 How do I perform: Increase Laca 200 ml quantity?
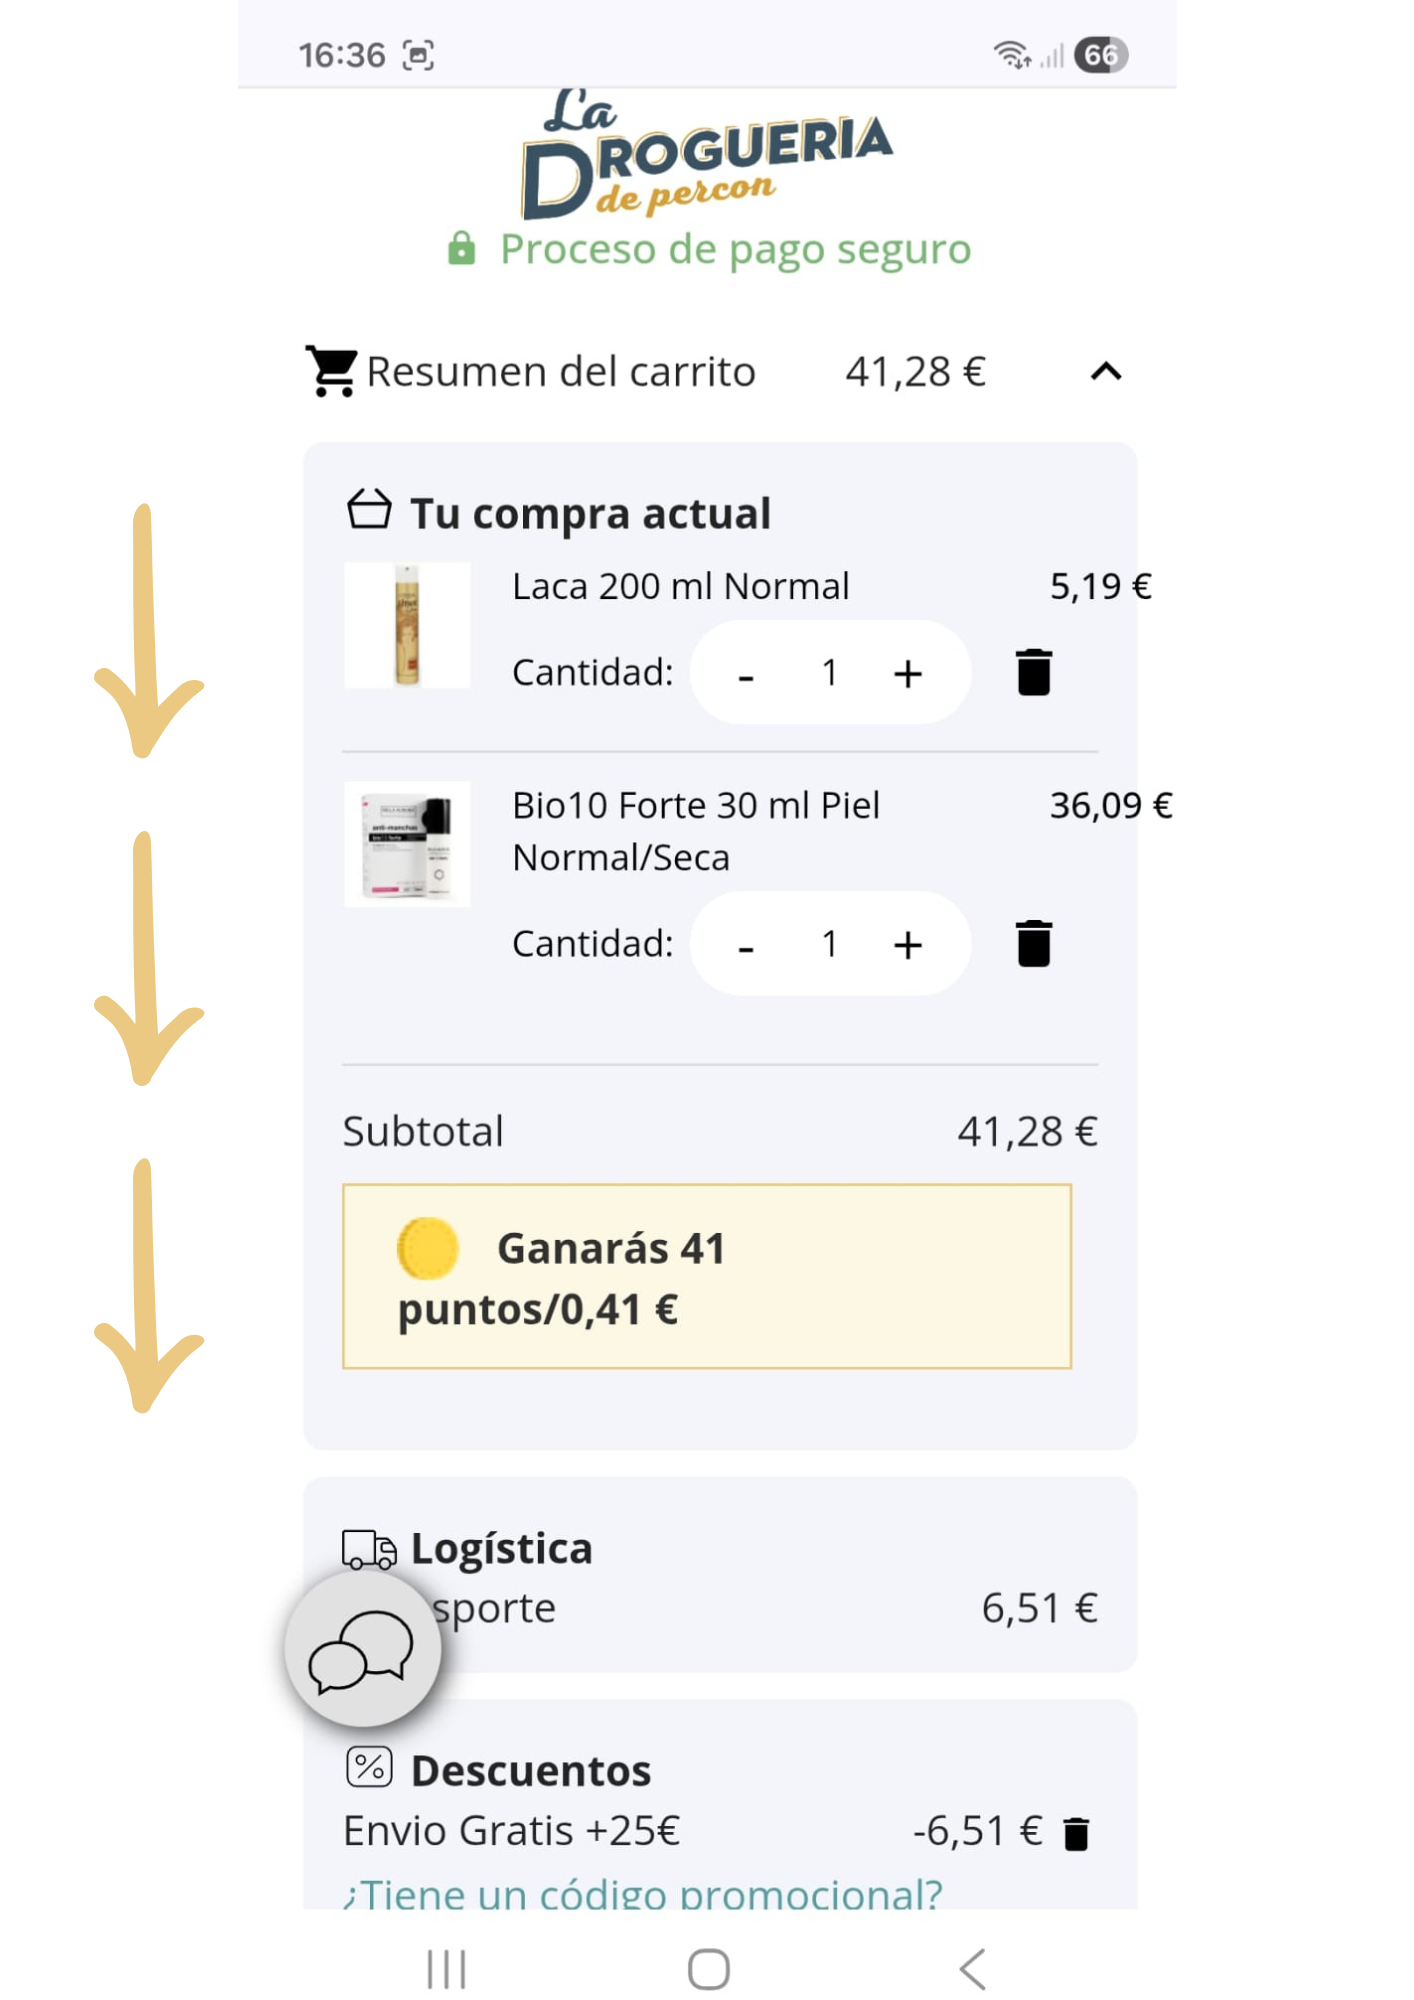click(907, 673)
